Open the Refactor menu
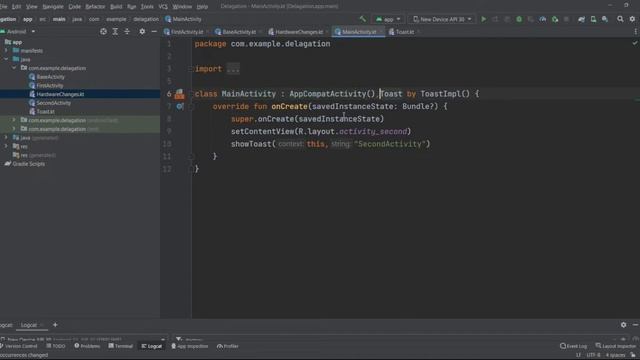Image resolution: width=640 pixels, height=360 pixels. 95,7
